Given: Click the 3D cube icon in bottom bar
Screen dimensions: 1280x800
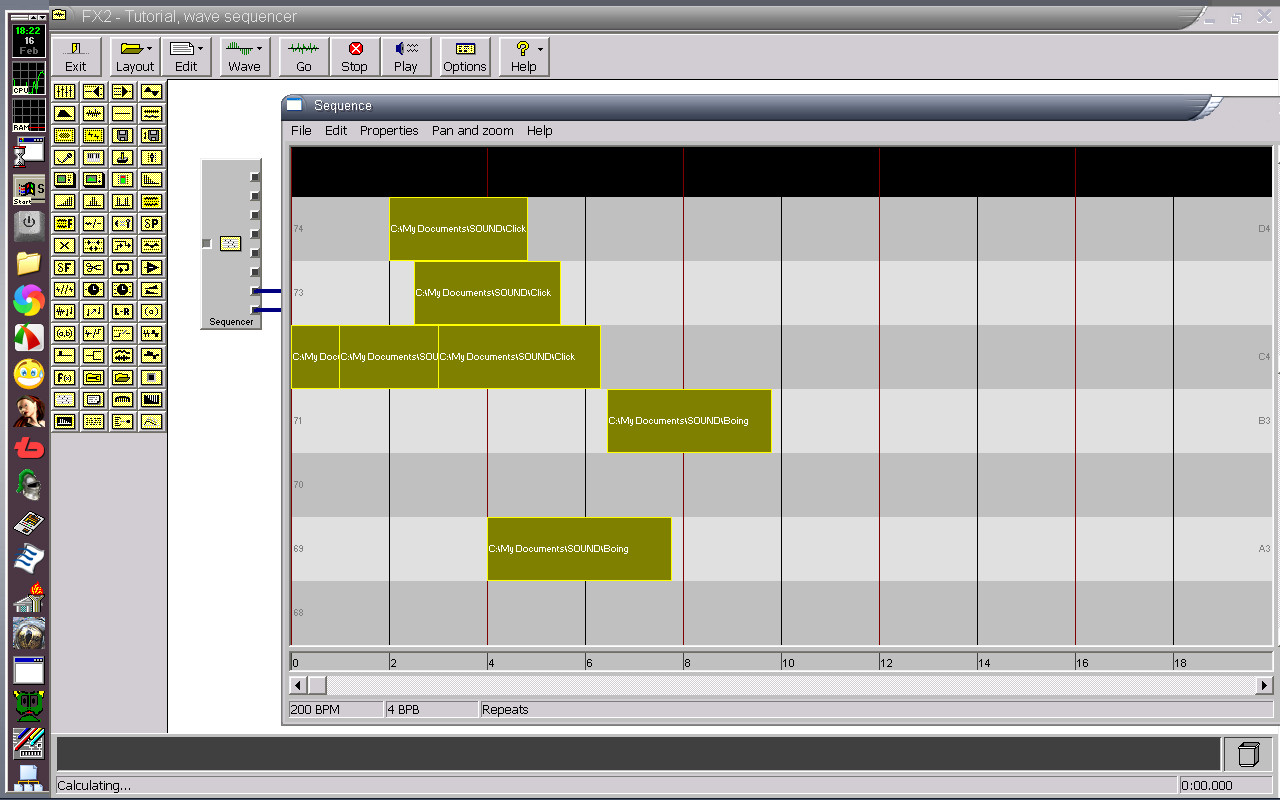Looking at the screenshot, I should (1247, 753).
